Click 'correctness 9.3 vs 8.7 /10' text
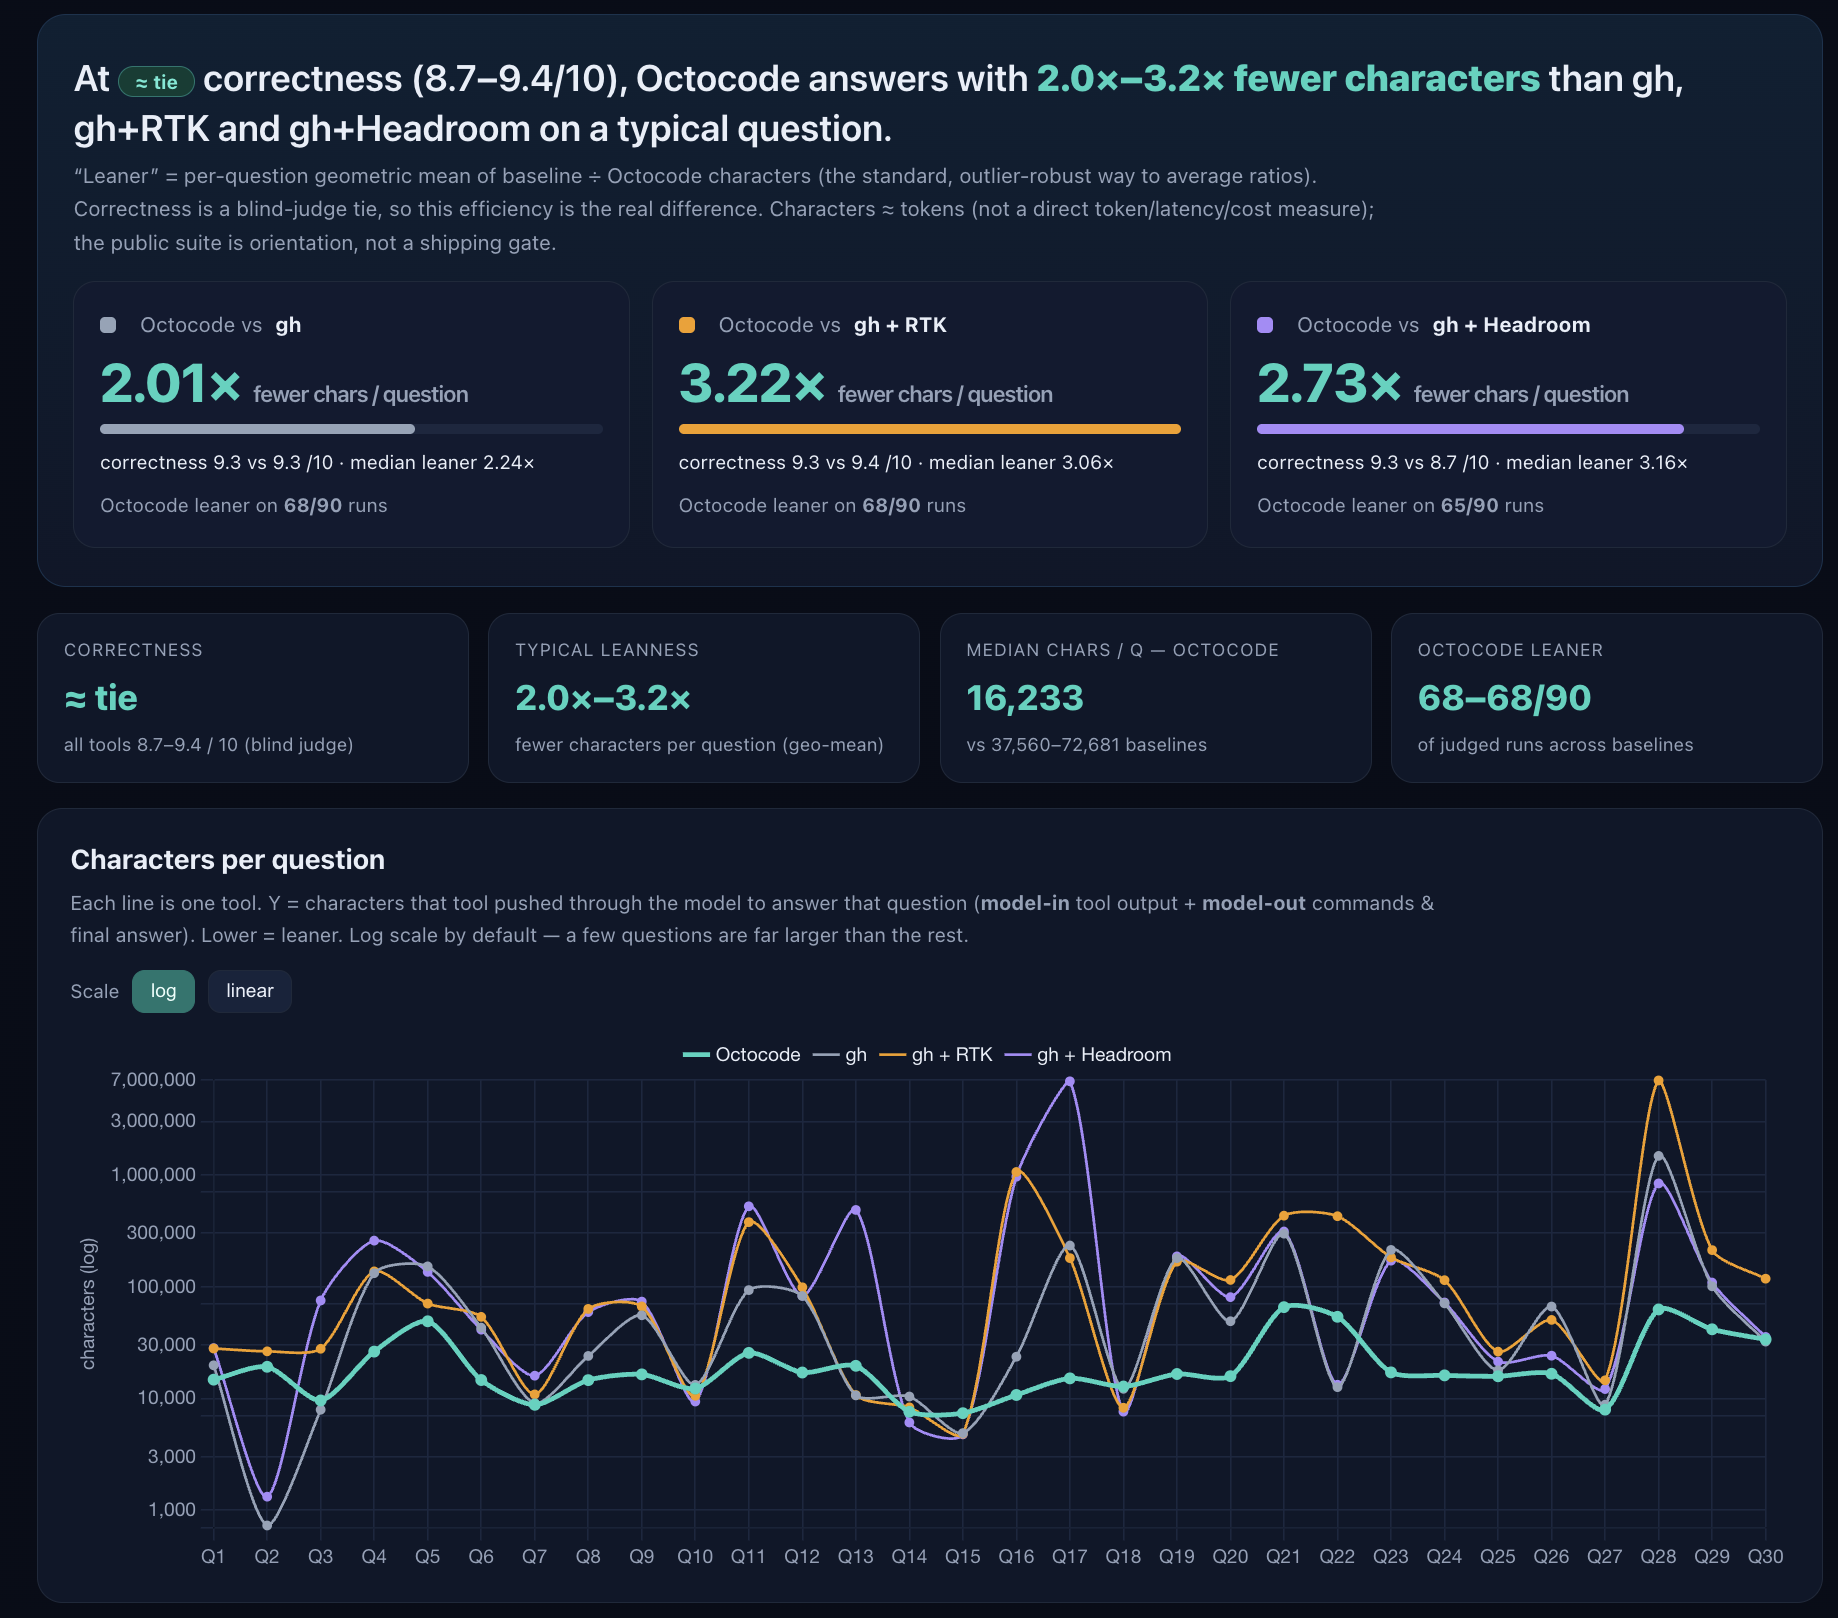Viewport: 1838px width, 1618px height. pos(1373,462)
